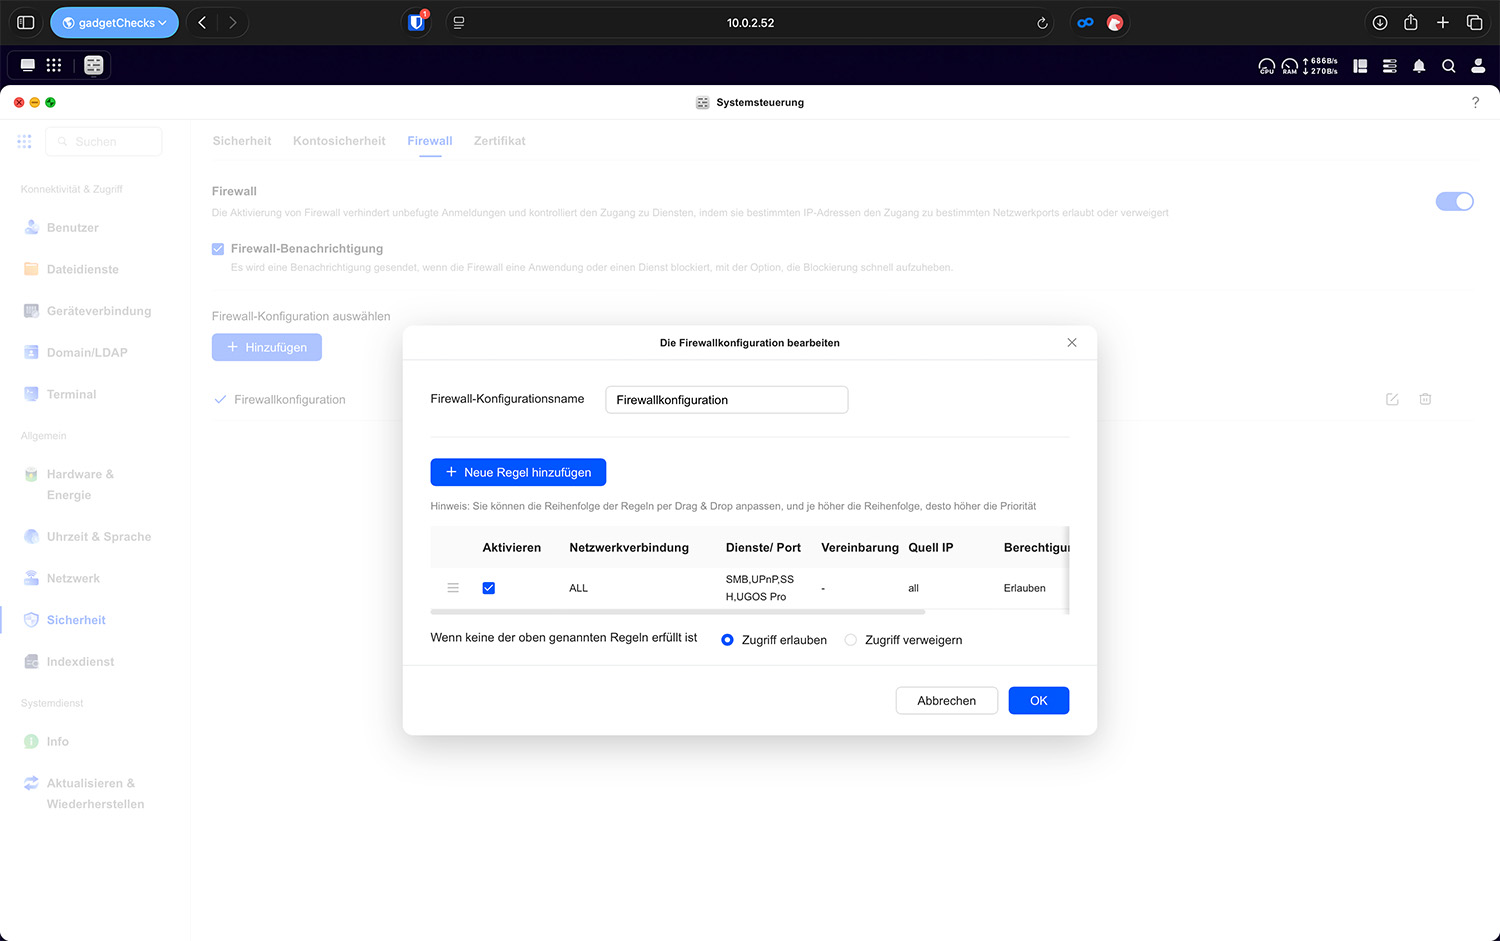
Task: Click the notification bell icon
Action: coord(1418,66)
